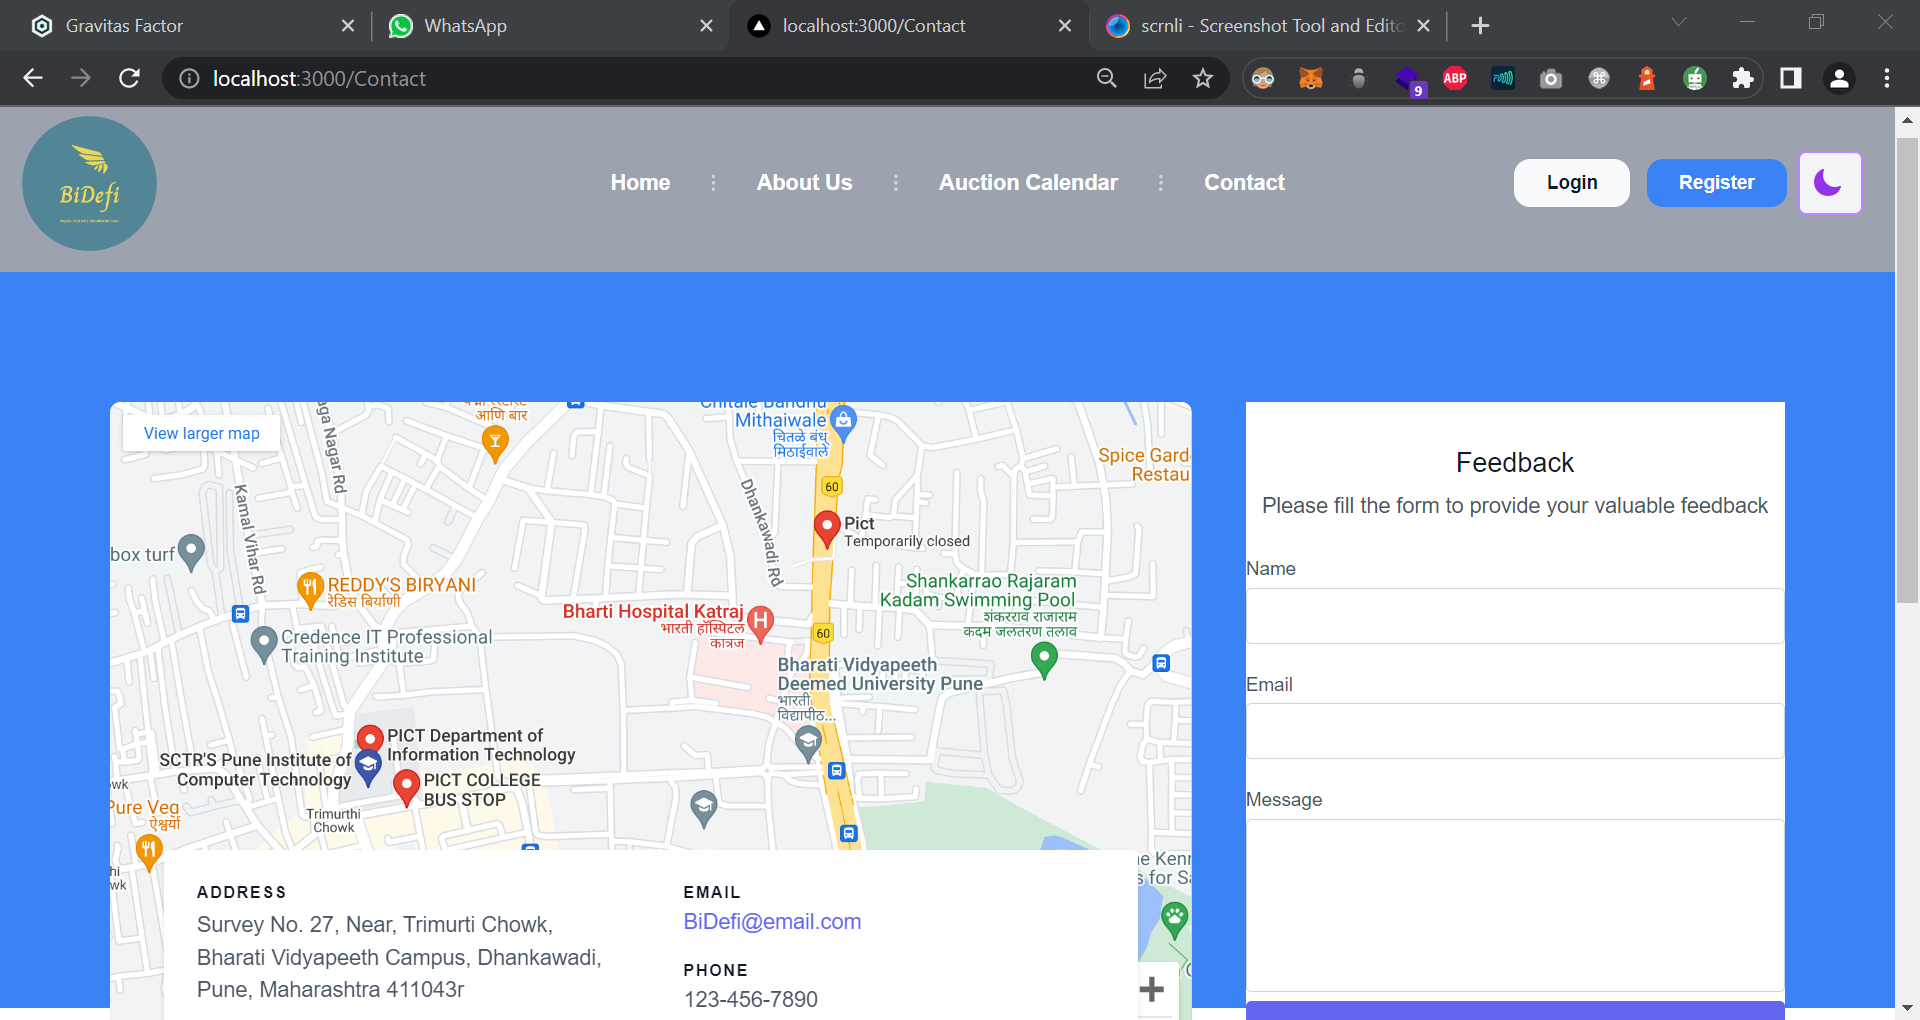Viewport: 1920px width, 1020px height.
Task: Open Auction Calendar
Action: coord(1028,183)
